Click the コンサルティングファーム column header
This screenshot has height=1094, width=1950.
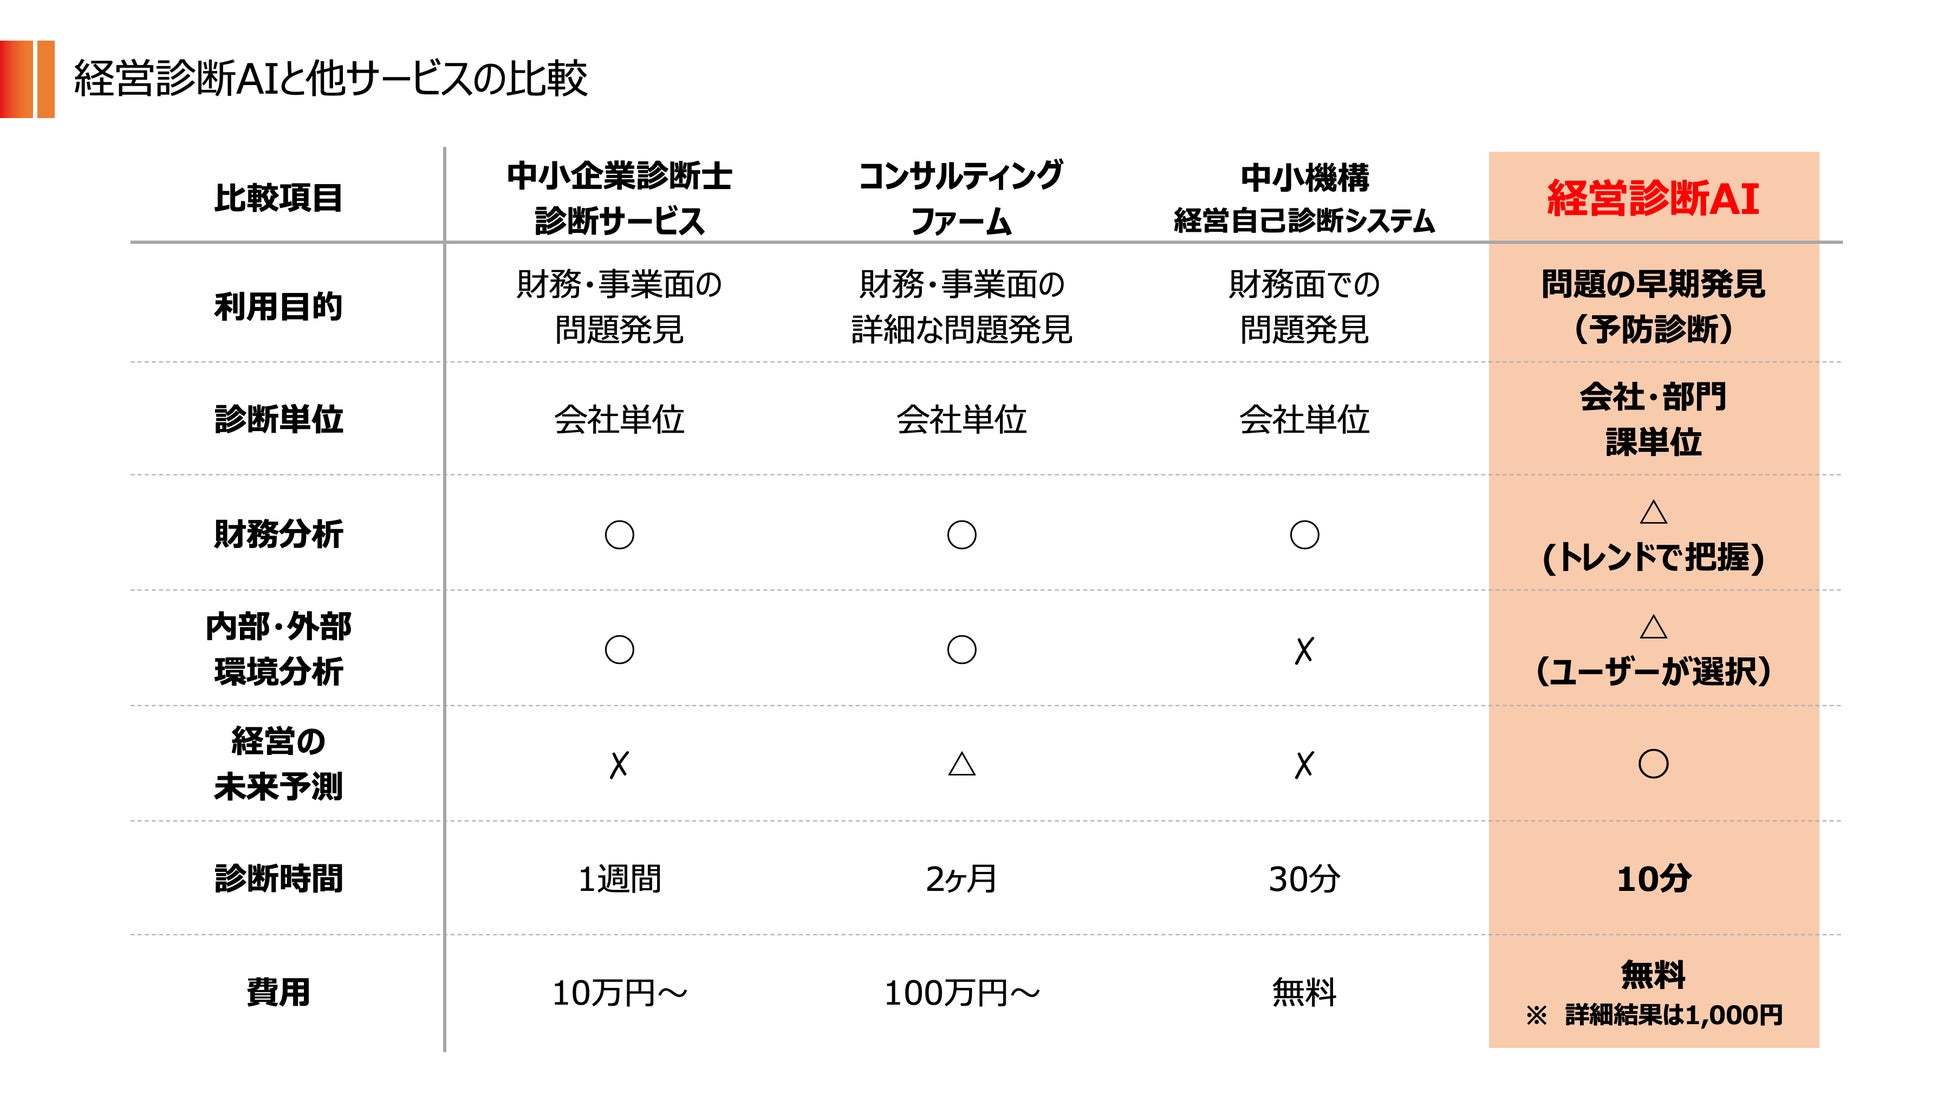pos(961,198)
